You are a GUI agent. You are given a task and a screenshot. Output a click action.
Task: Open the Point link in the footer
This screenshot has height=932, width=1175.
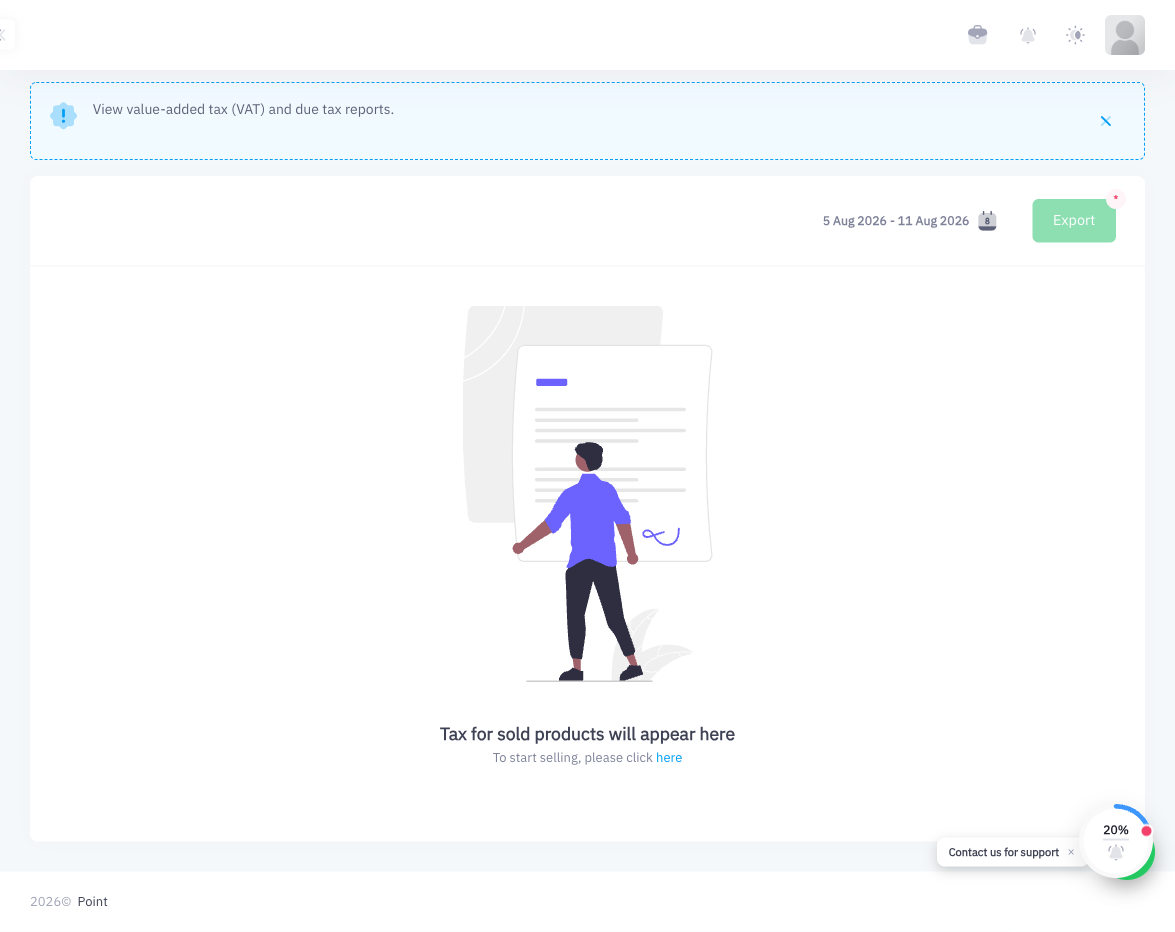[92, 902]
